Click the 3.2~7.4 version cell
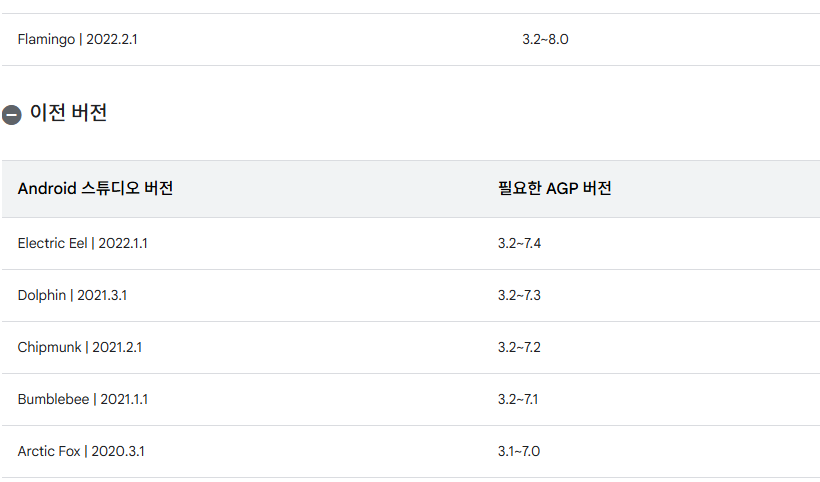The height and width of the screenshot is (482, 820). pos(519,244)
